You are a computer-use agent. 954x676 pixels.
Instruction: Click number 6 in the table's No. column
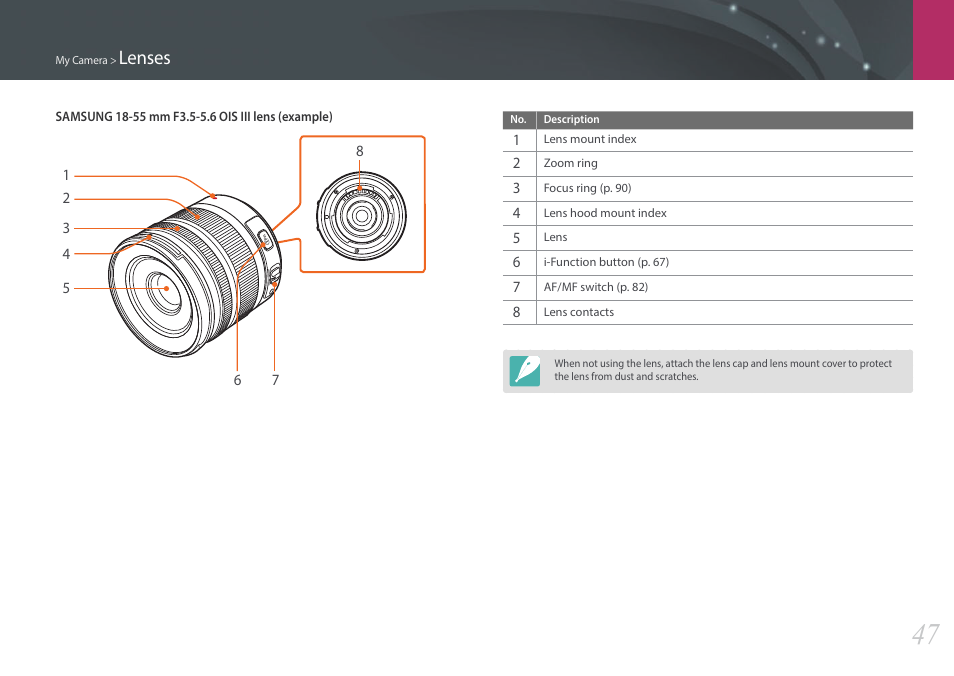pyautogui.click(x=517, y=262)
